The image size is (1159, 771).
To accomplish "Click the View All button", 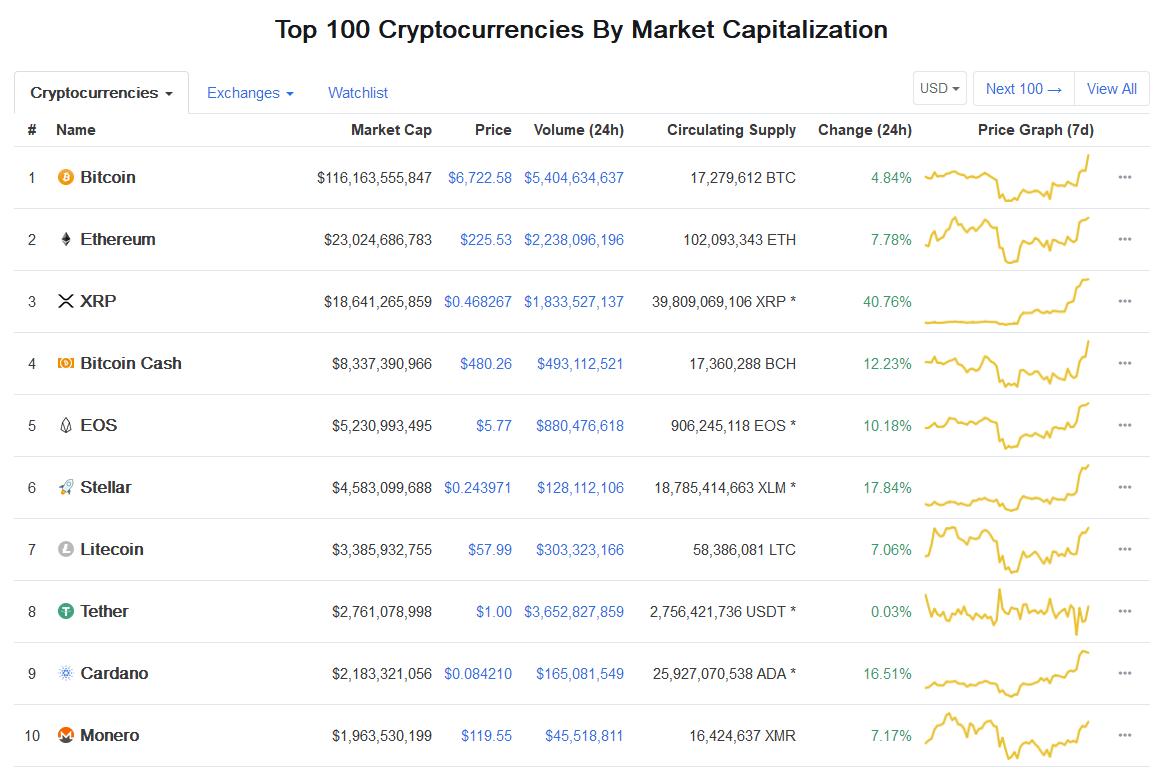I will (x=1111, y=89).
